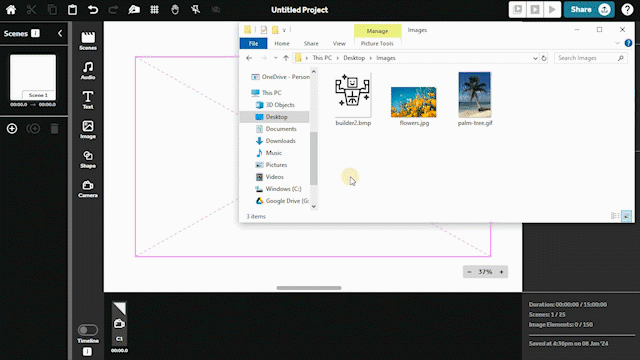Open the File tab in Explorer
This screenshot has height=360, width=640.
(253, 43)
